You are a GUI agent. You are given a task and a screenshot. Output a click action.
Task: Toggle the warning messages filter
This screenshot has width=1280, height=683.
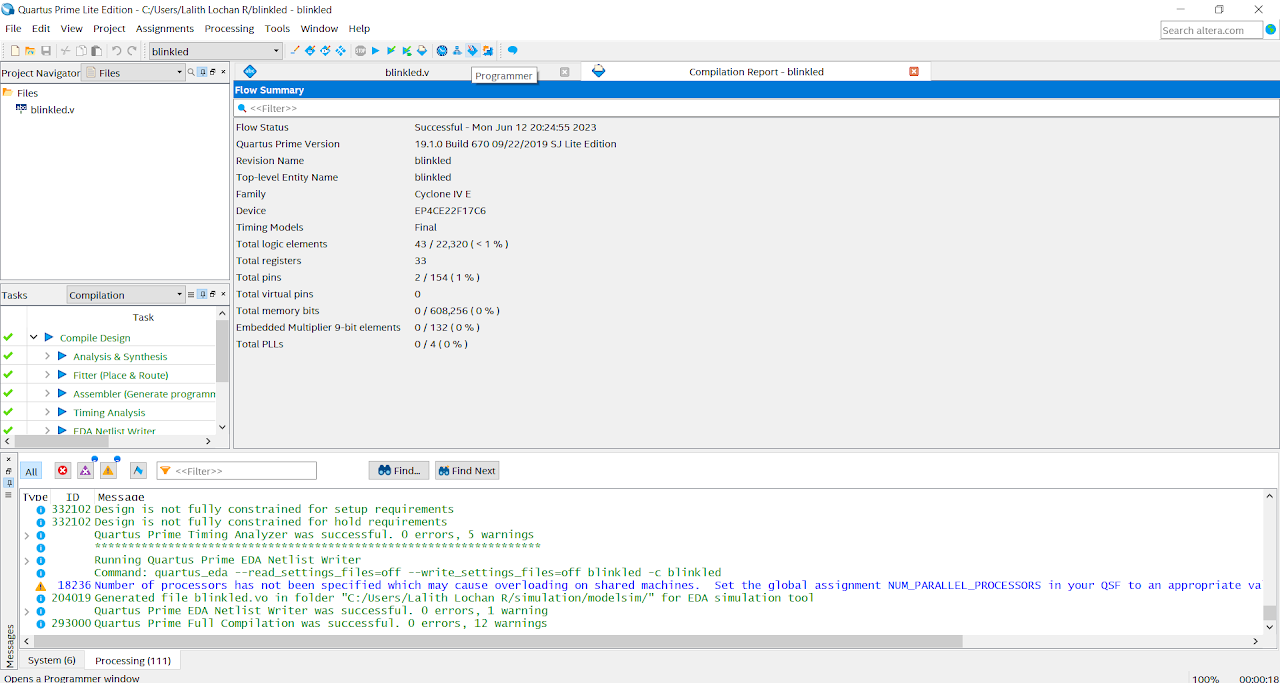coord(108,471)
